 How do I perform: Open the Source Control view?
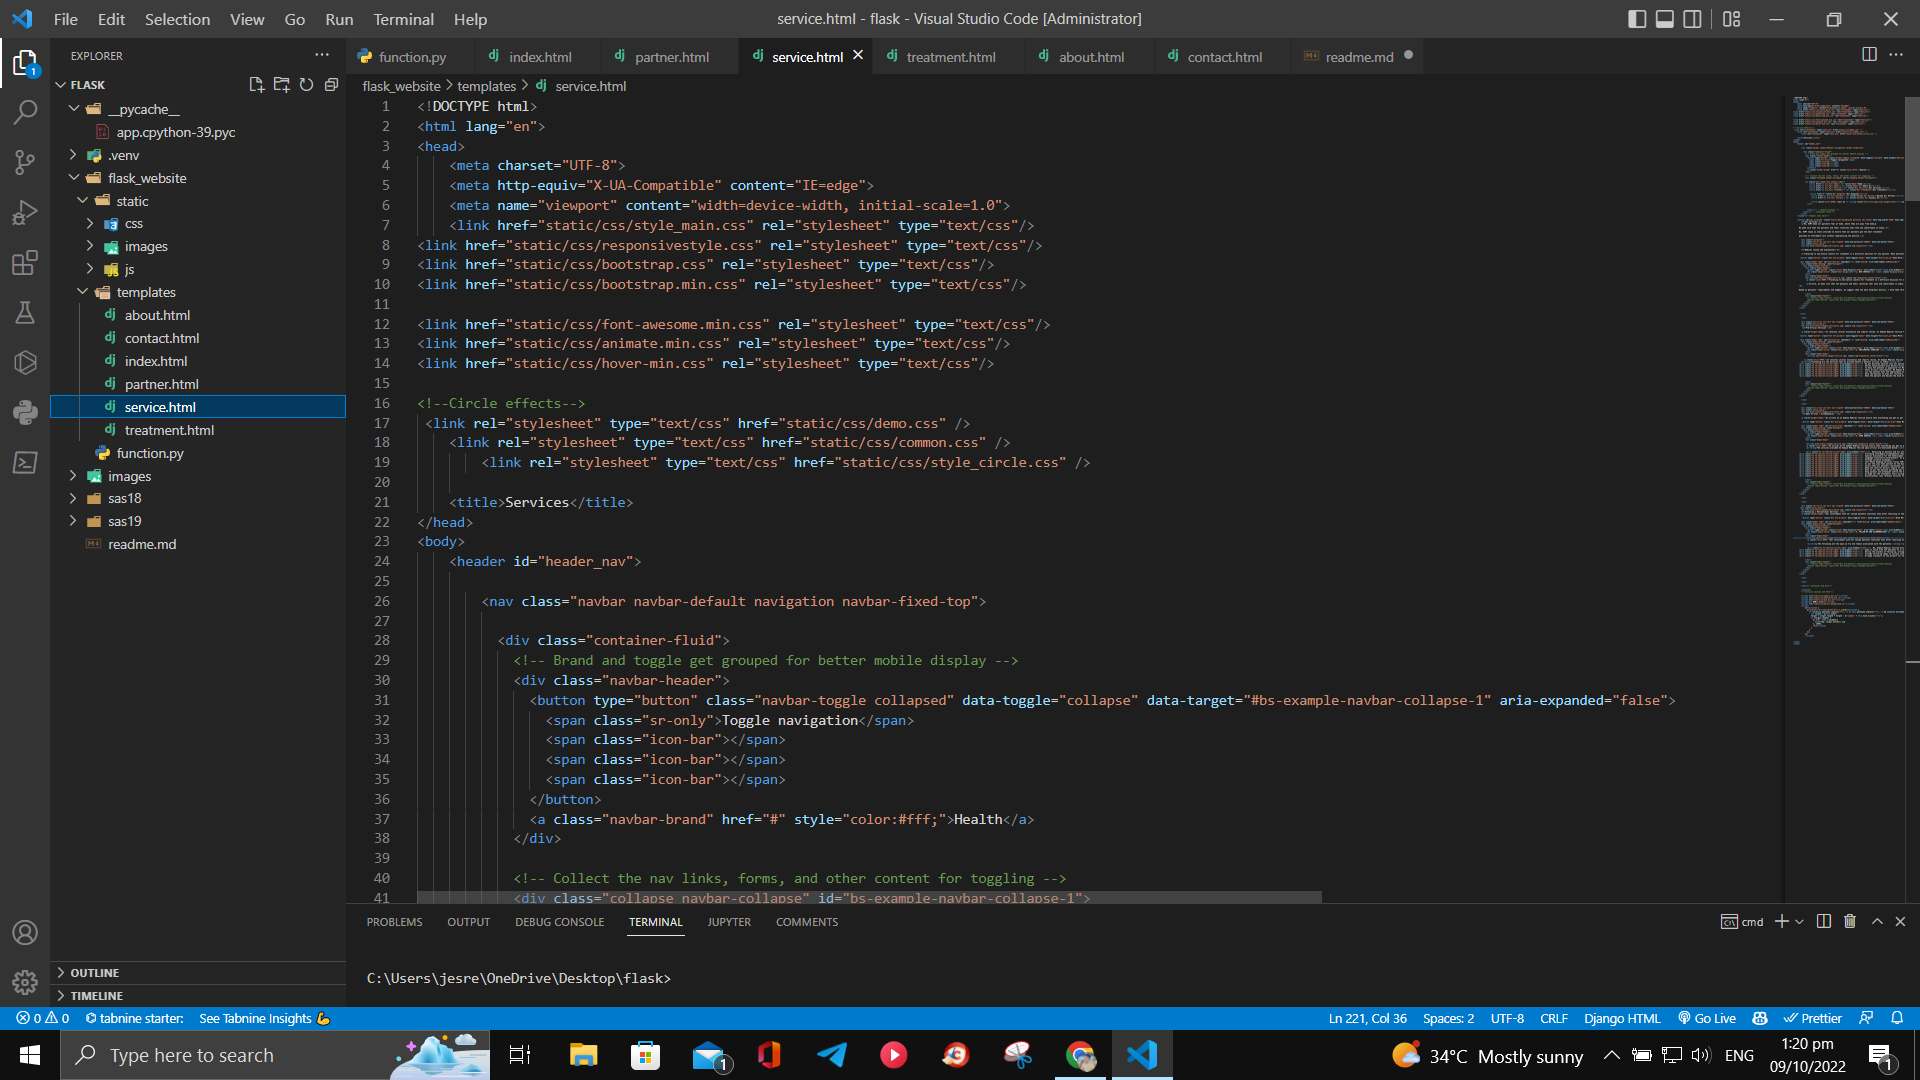[25, 162]
